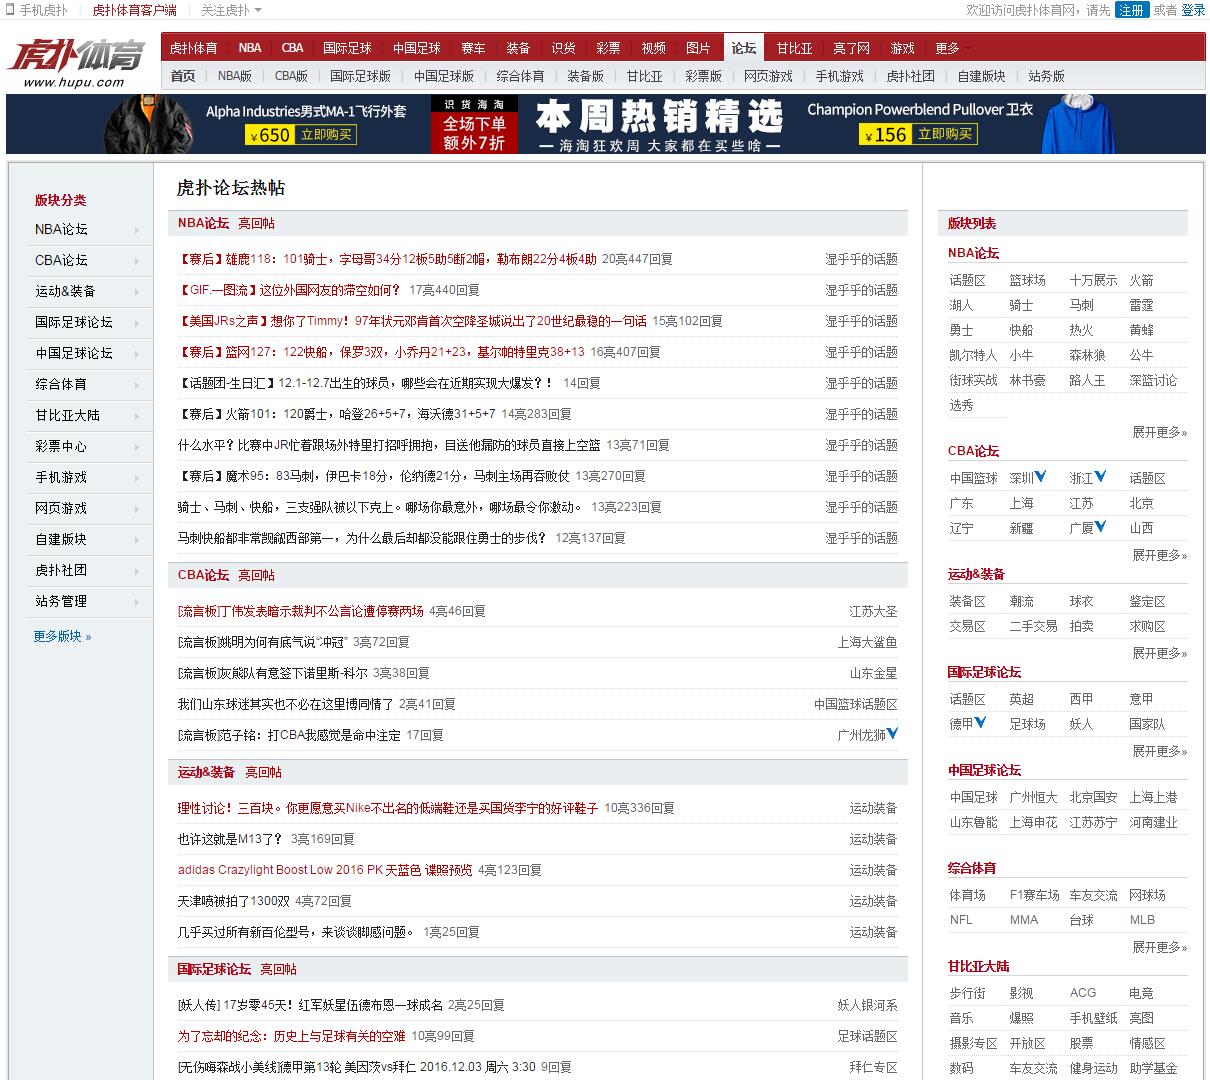Screen dimensions: 1210x1080
Task: Open post 天津喷被拍了1300双
Action: [234, 901]
